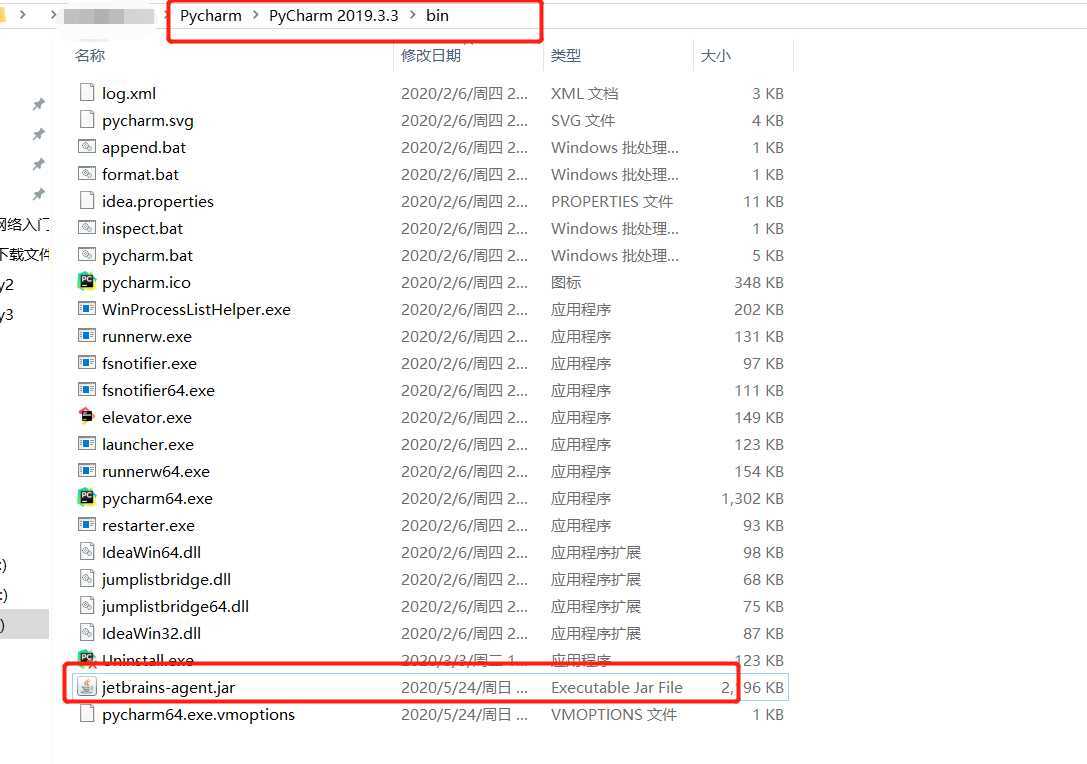Click the pycharm.ico PyCharm logo icon
The width and height of the screenshot is (1087, 764).
point(87,281)
